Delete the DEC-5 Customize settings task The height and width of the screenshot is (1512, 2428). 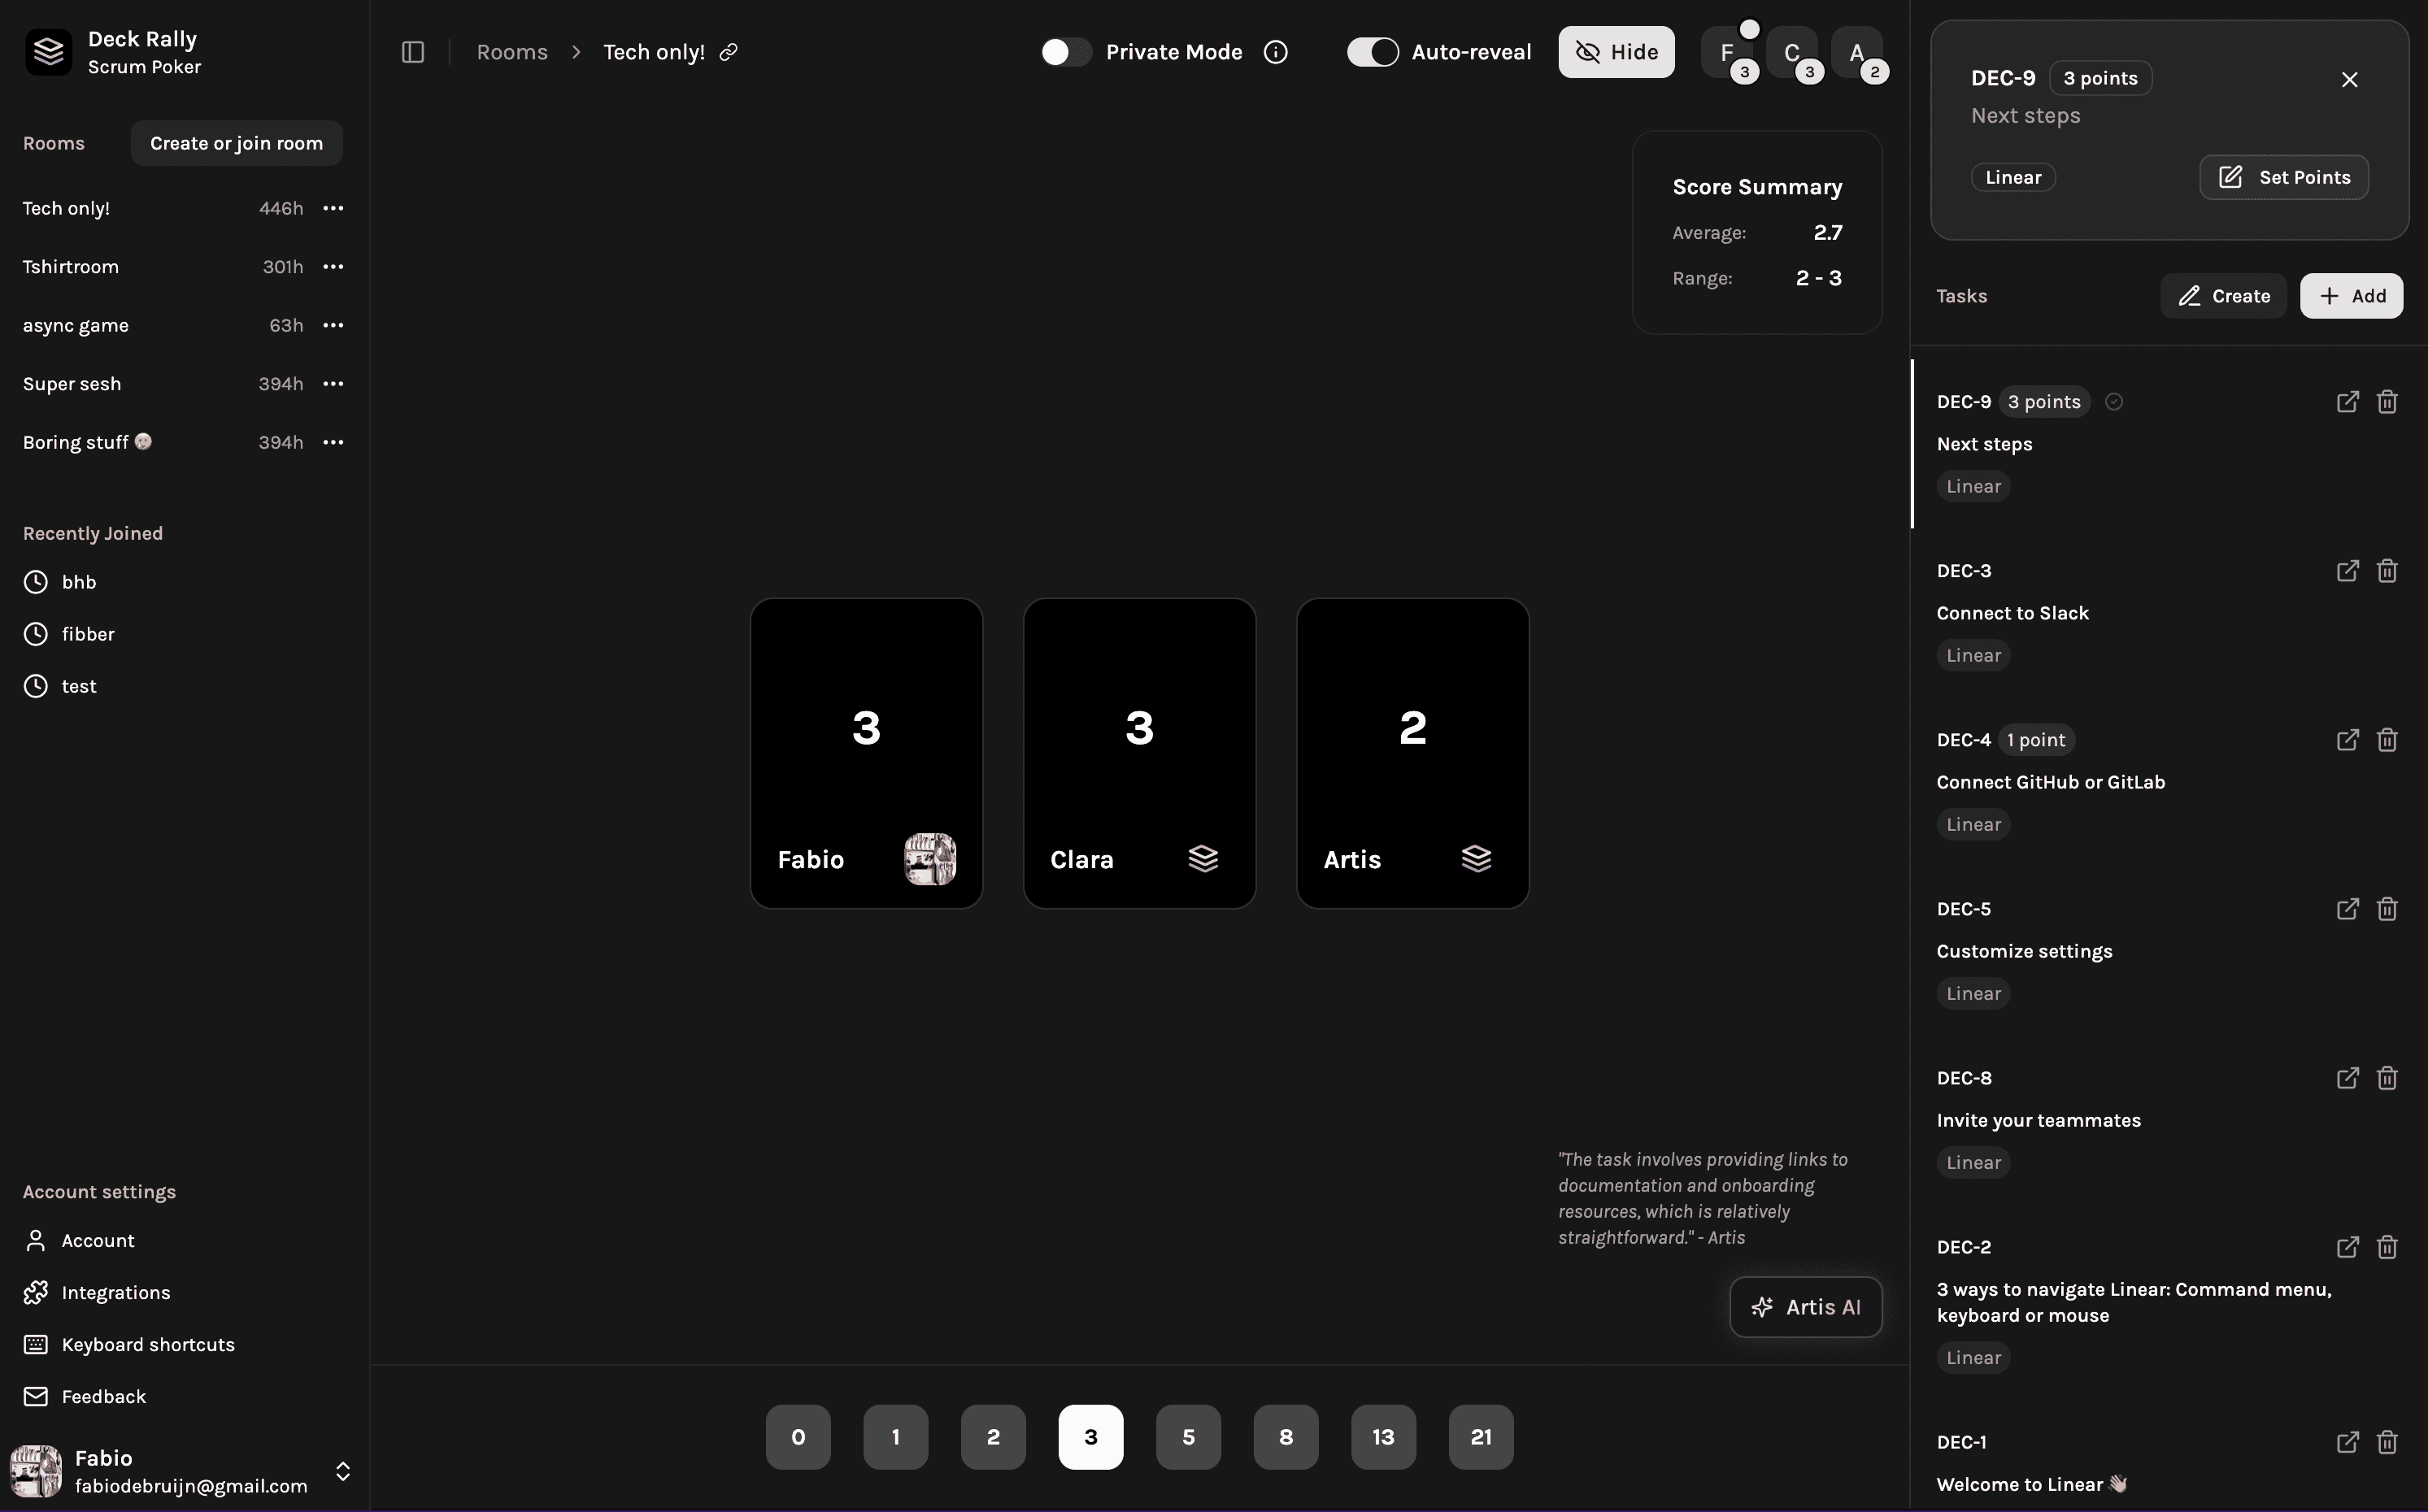2387,909
